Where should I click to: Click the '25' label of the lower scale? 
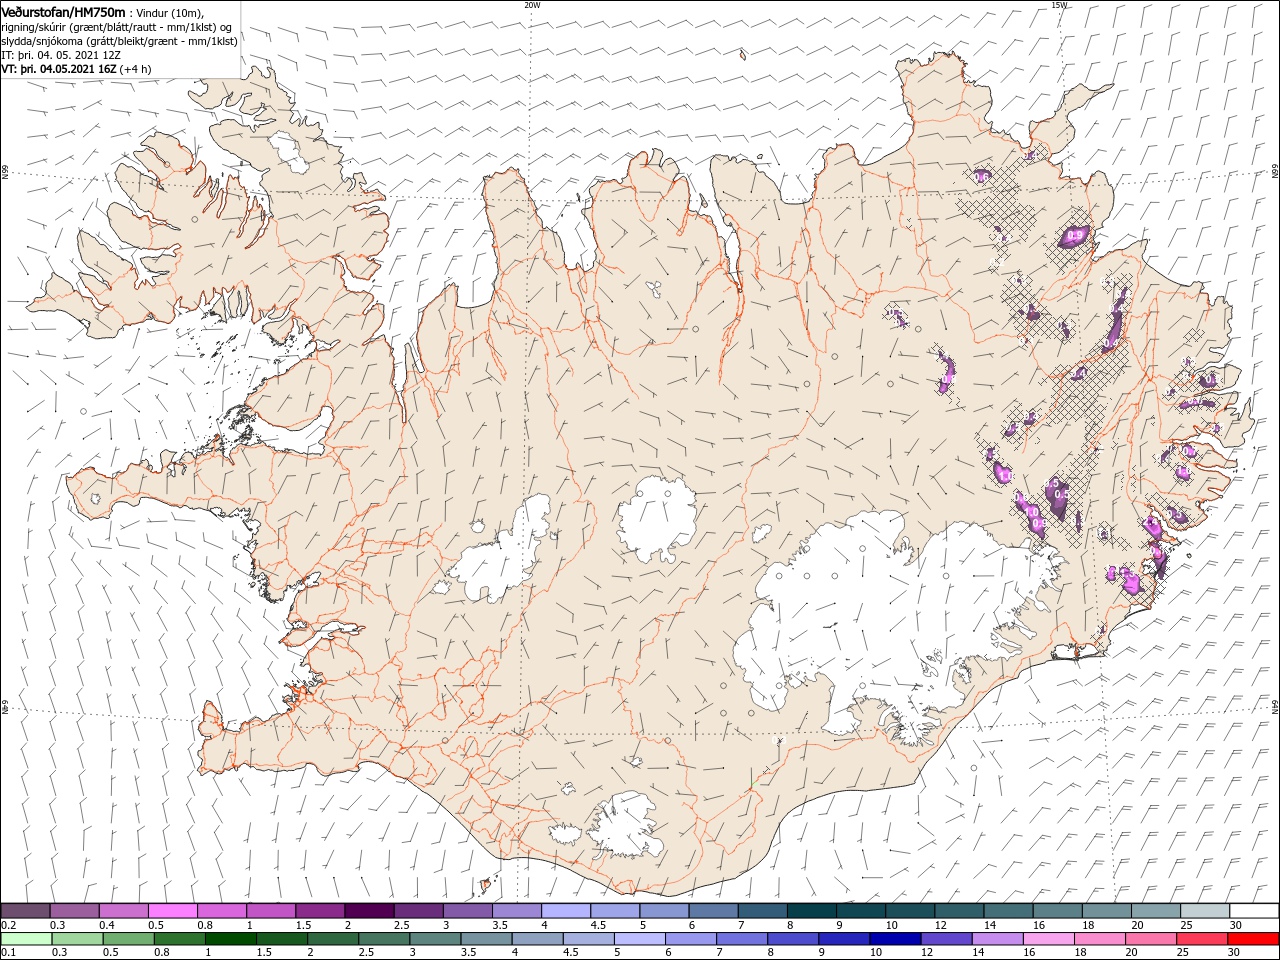[1182, 952]
